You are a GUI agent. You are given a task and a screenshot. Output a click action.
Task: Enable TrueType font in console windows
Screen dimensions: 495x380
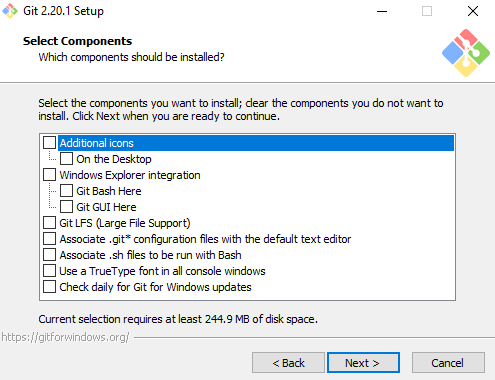49,271
